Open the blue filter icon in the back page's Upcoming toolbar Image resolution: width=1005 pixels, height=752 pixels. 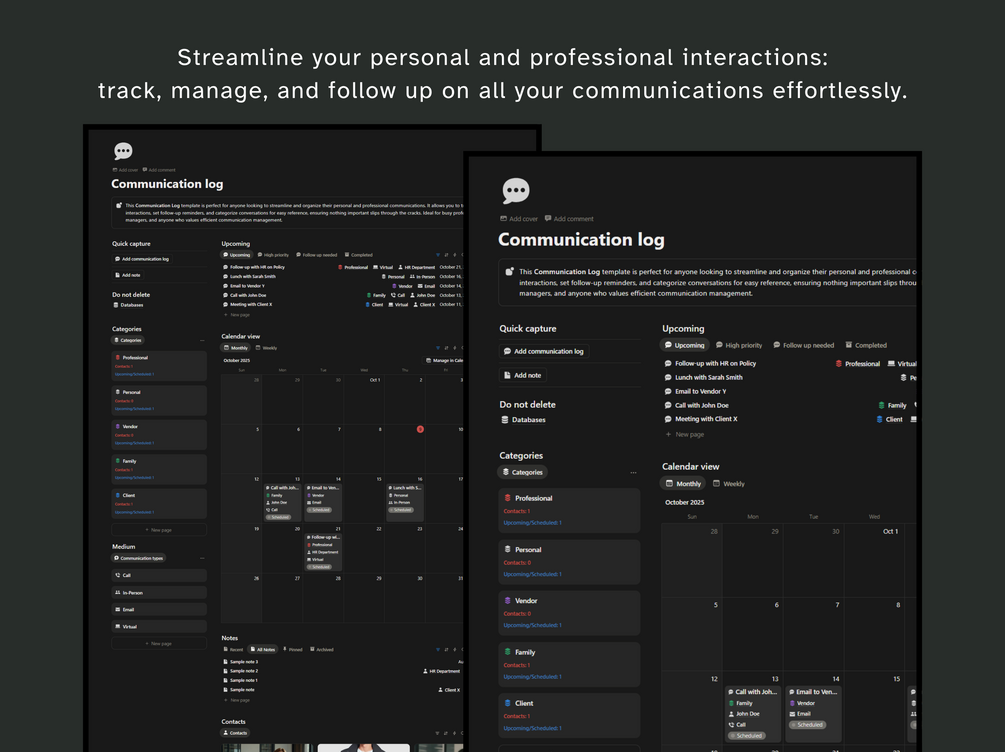coord(438,255)
